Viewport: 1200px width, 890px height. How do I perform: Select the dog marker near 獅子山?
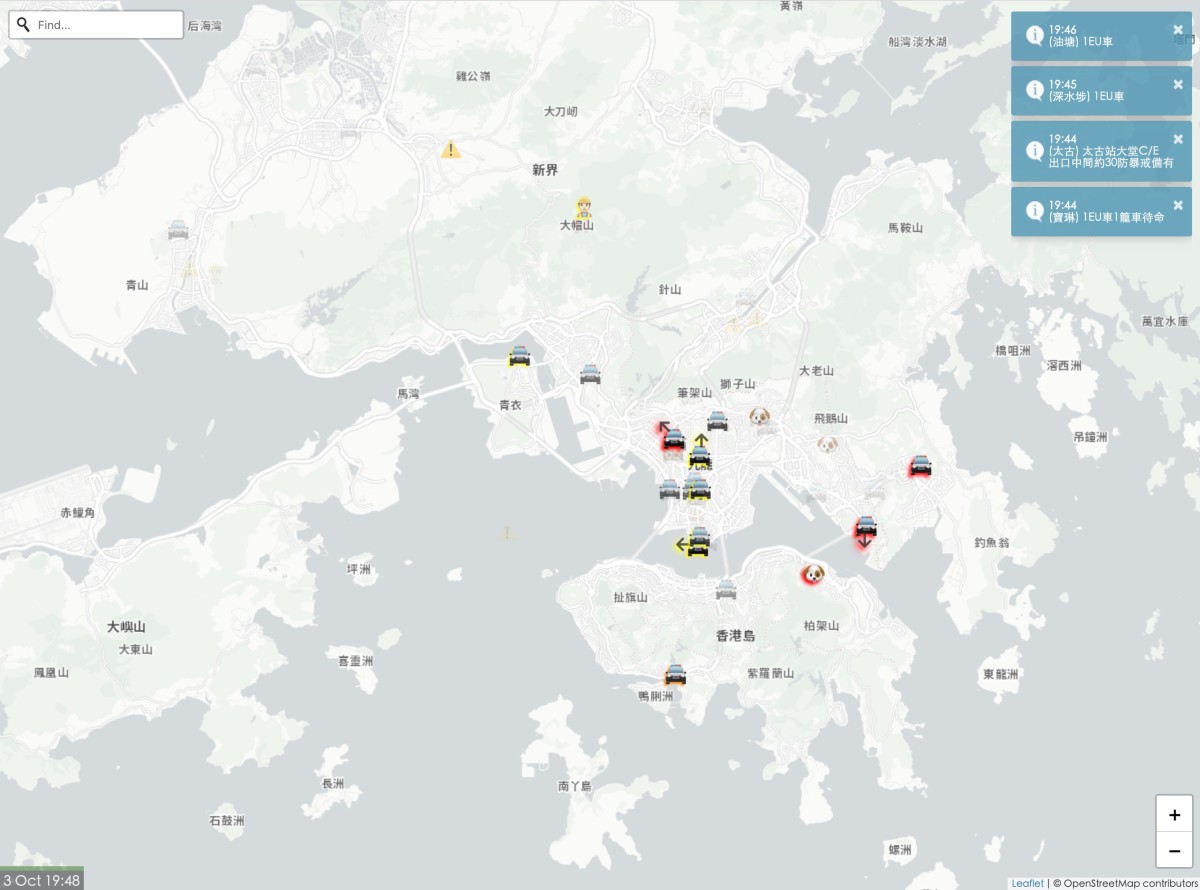[x=759, y=416]
